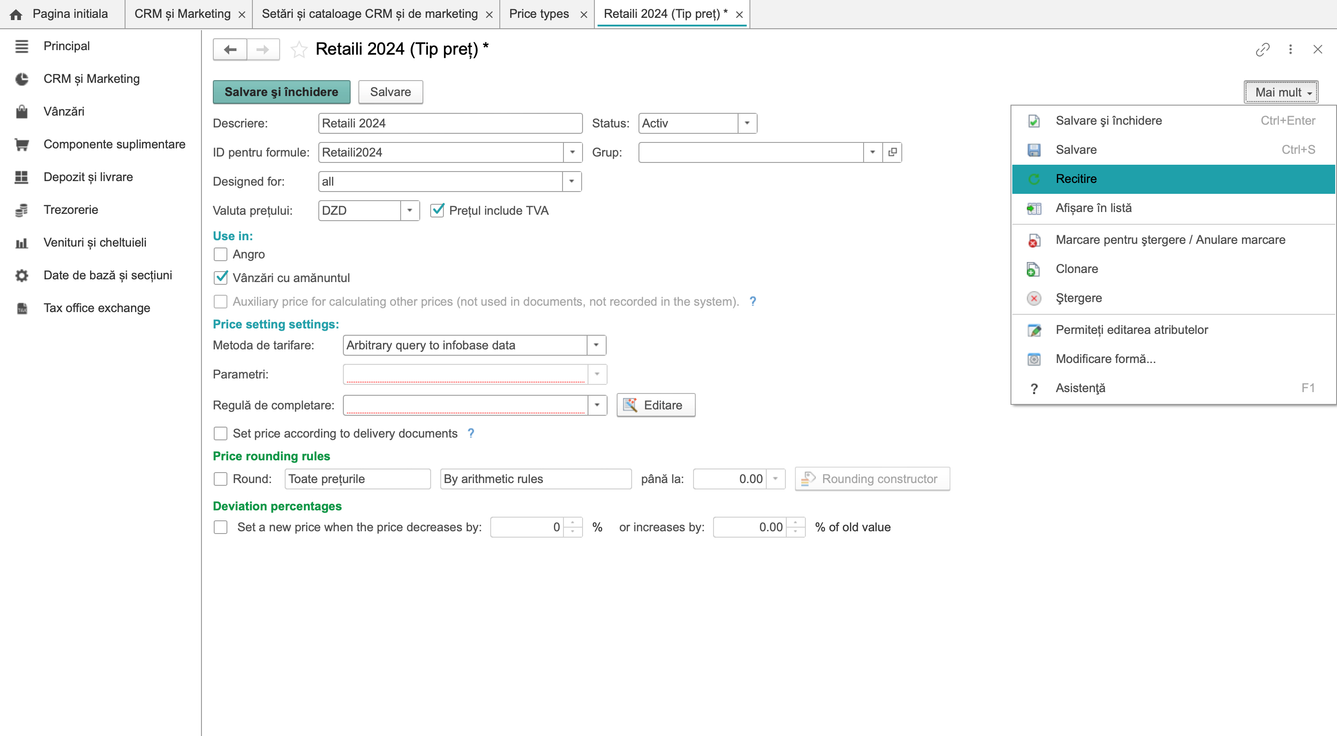The height and width of the screenshot is (736, 1337).
Task: Toggle the Prețul include TVA checkbox
Action: pos(437,211)
